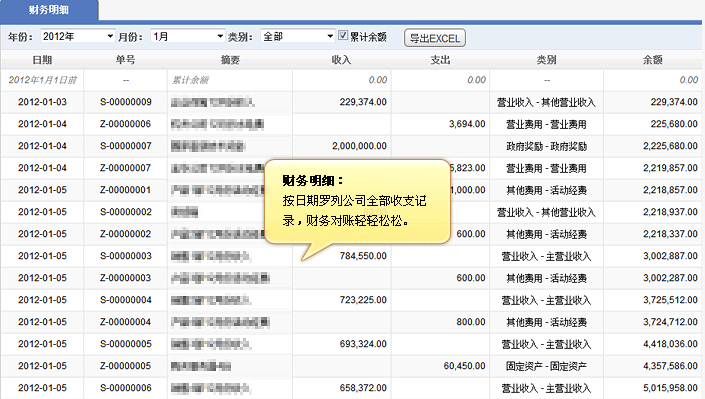Viewport: 705px width, 399px height.
Task: Click balance 3,724,712.00
Action: [670, 322]
